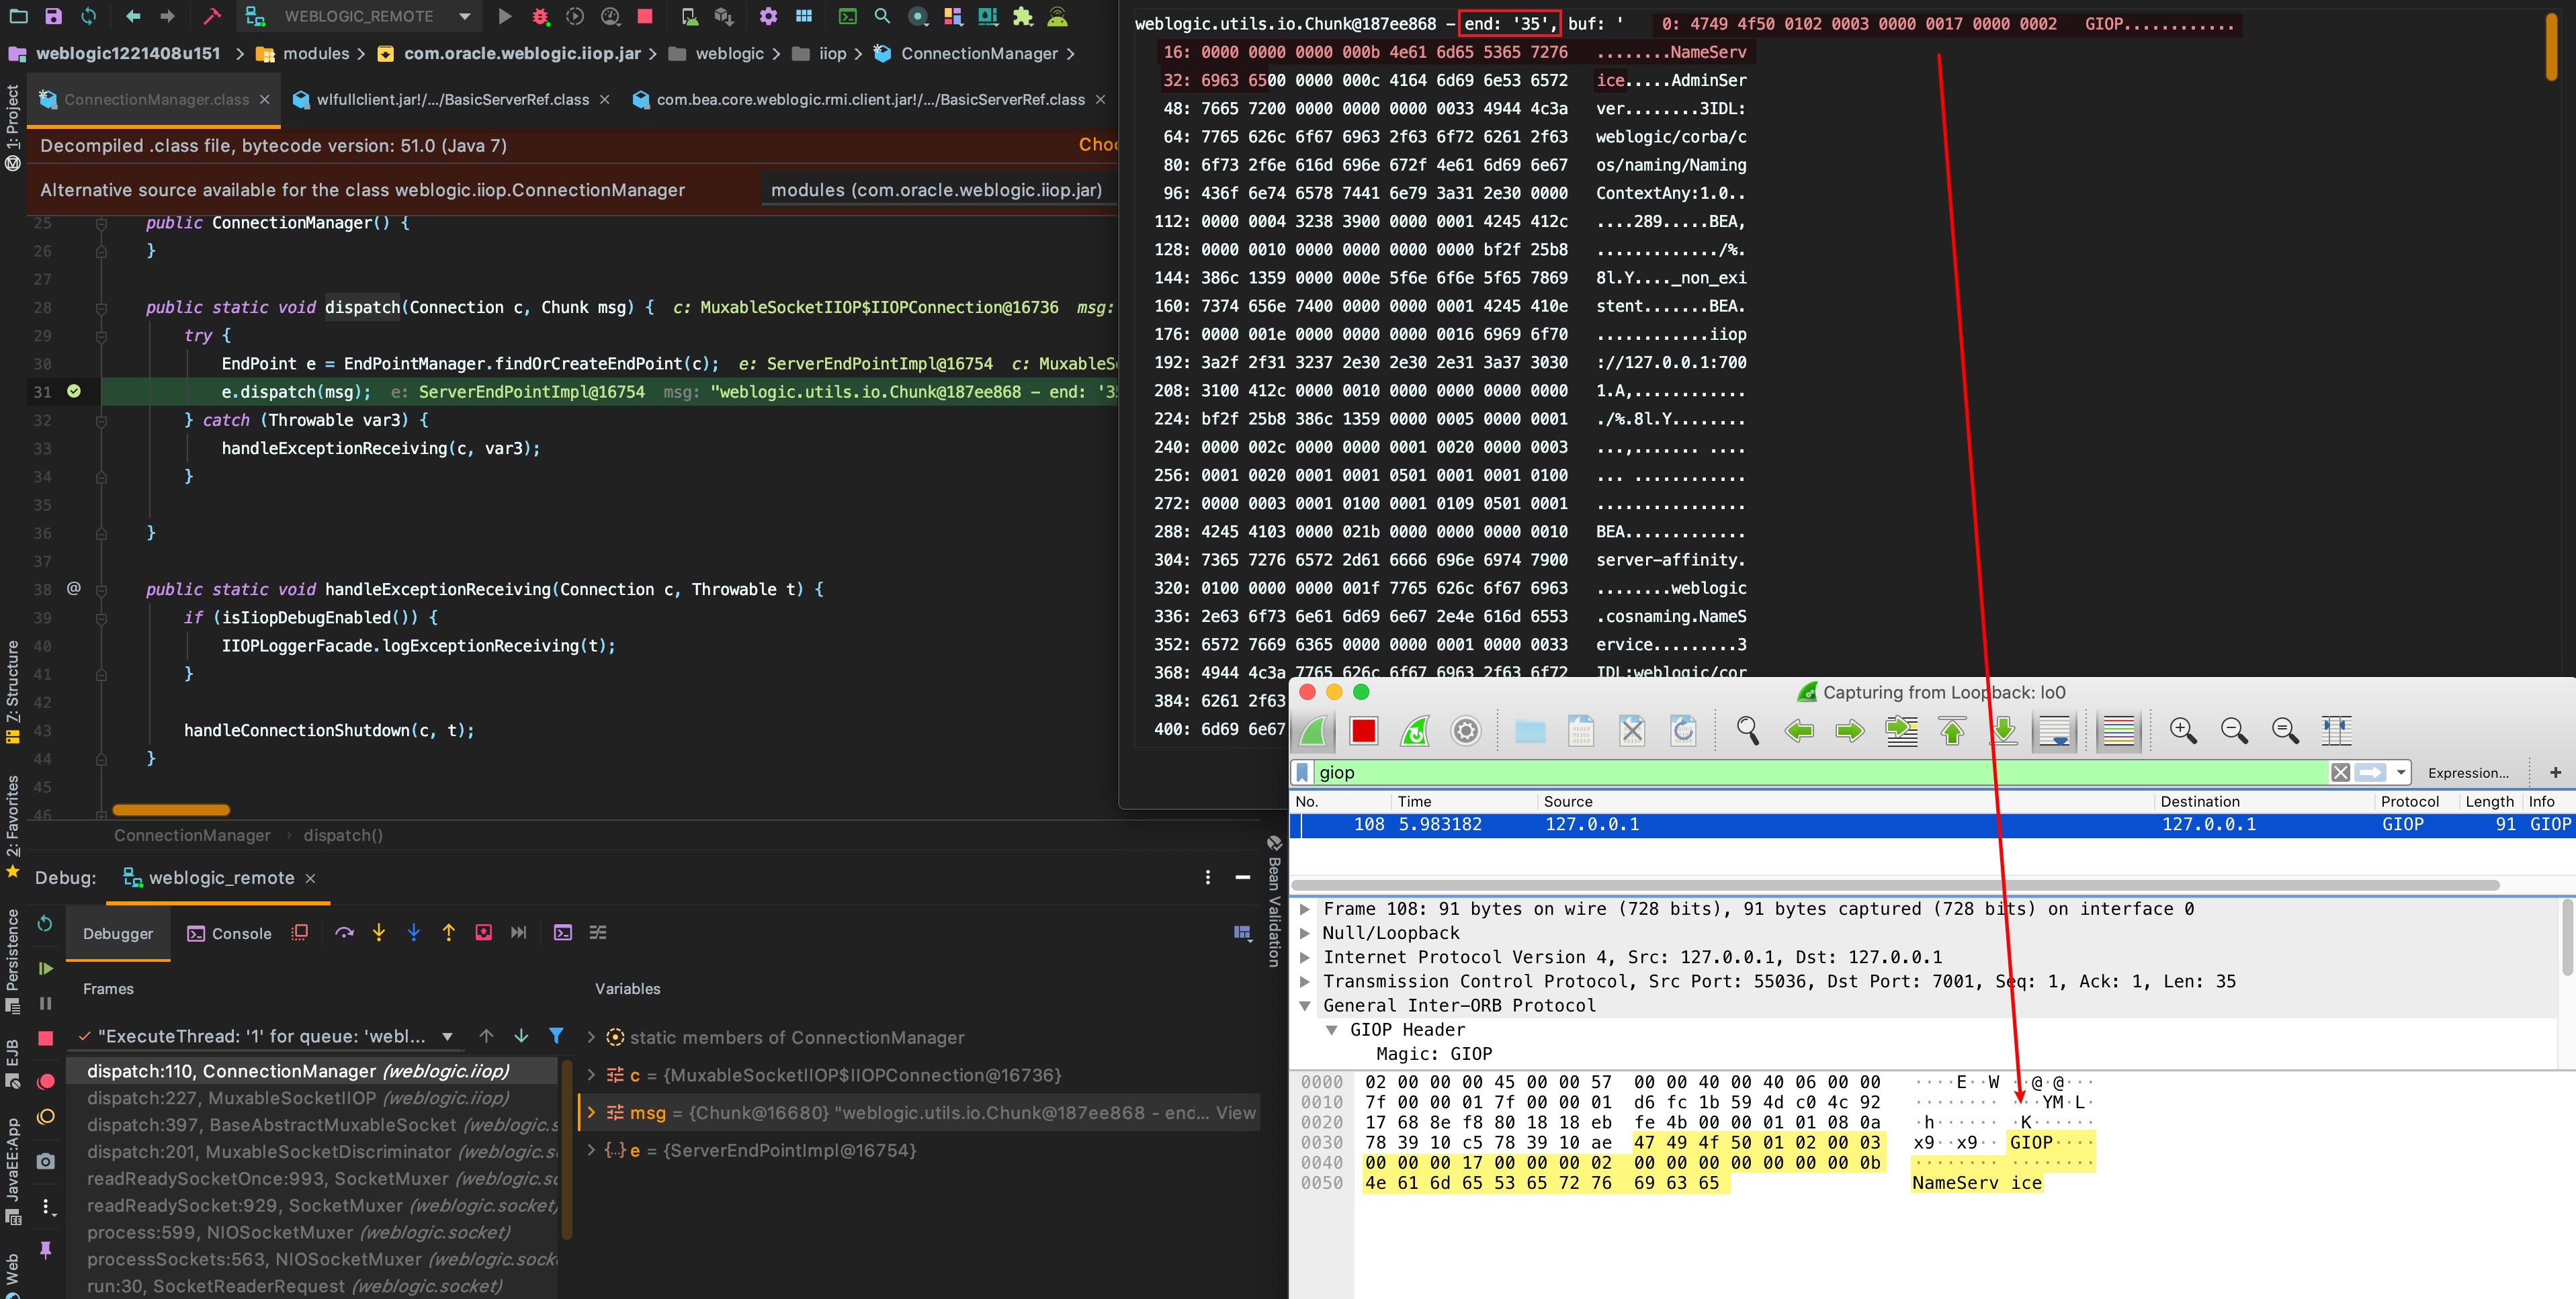Viewport: 2576px width, 1299px height.
Task: Click View link on msg variable
Action: coord(1235,1112)
